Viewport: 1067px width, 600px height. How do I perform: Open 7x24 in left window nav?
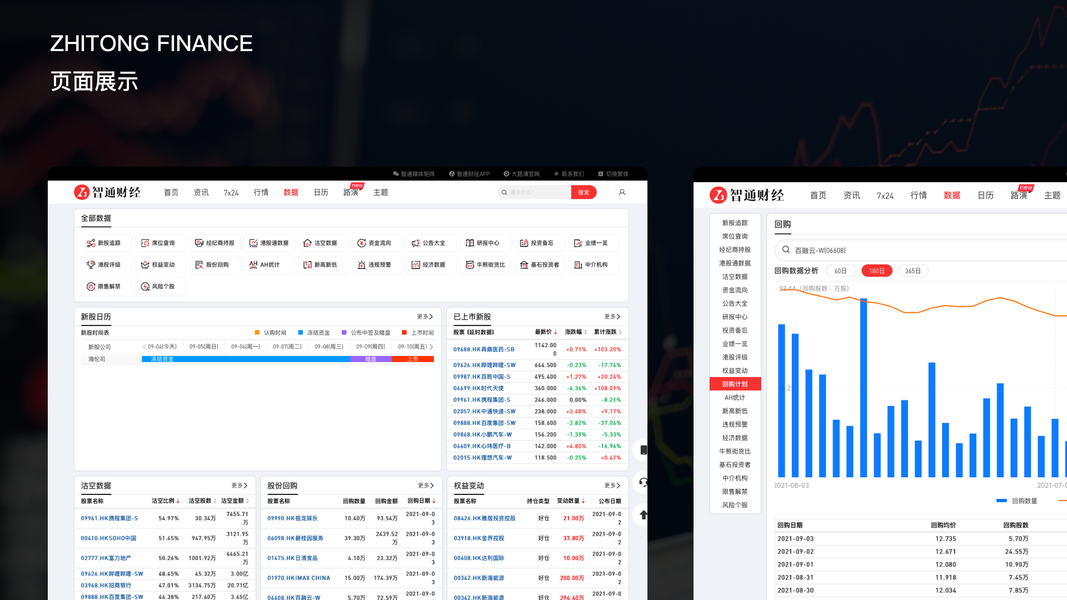pyautogui.click(x=231, y=193)
